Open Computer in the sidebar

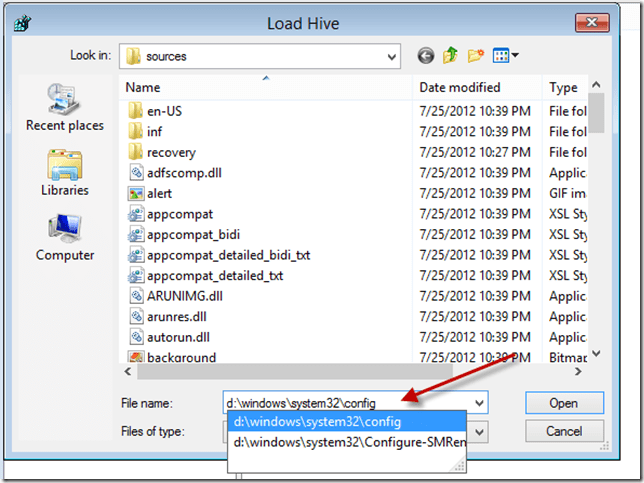[x=65, y=237]
